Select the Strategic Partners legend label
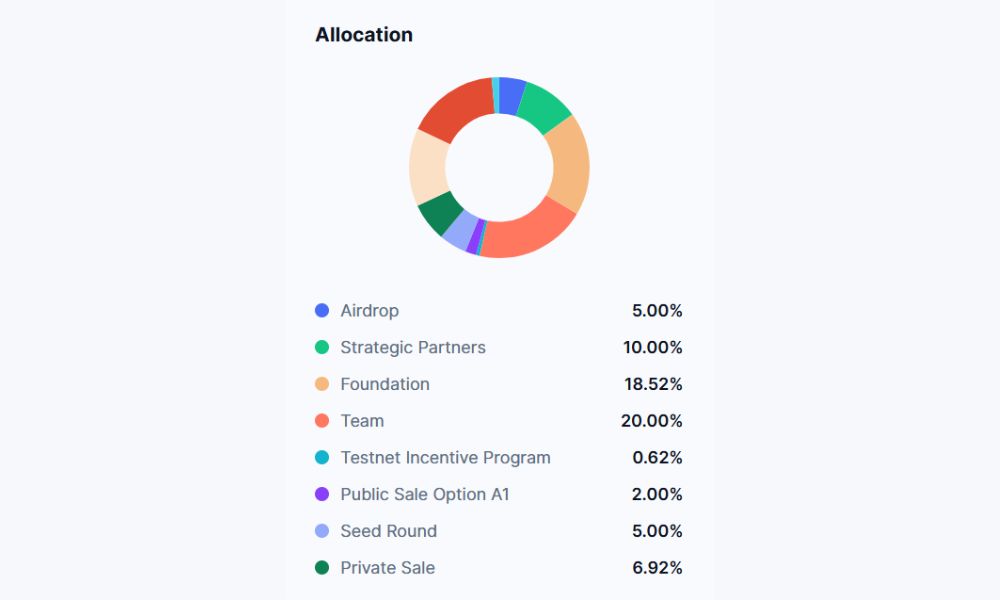The height and width of the screenshot is (600, 1000). pyautogui.click(x=413, y=348)
